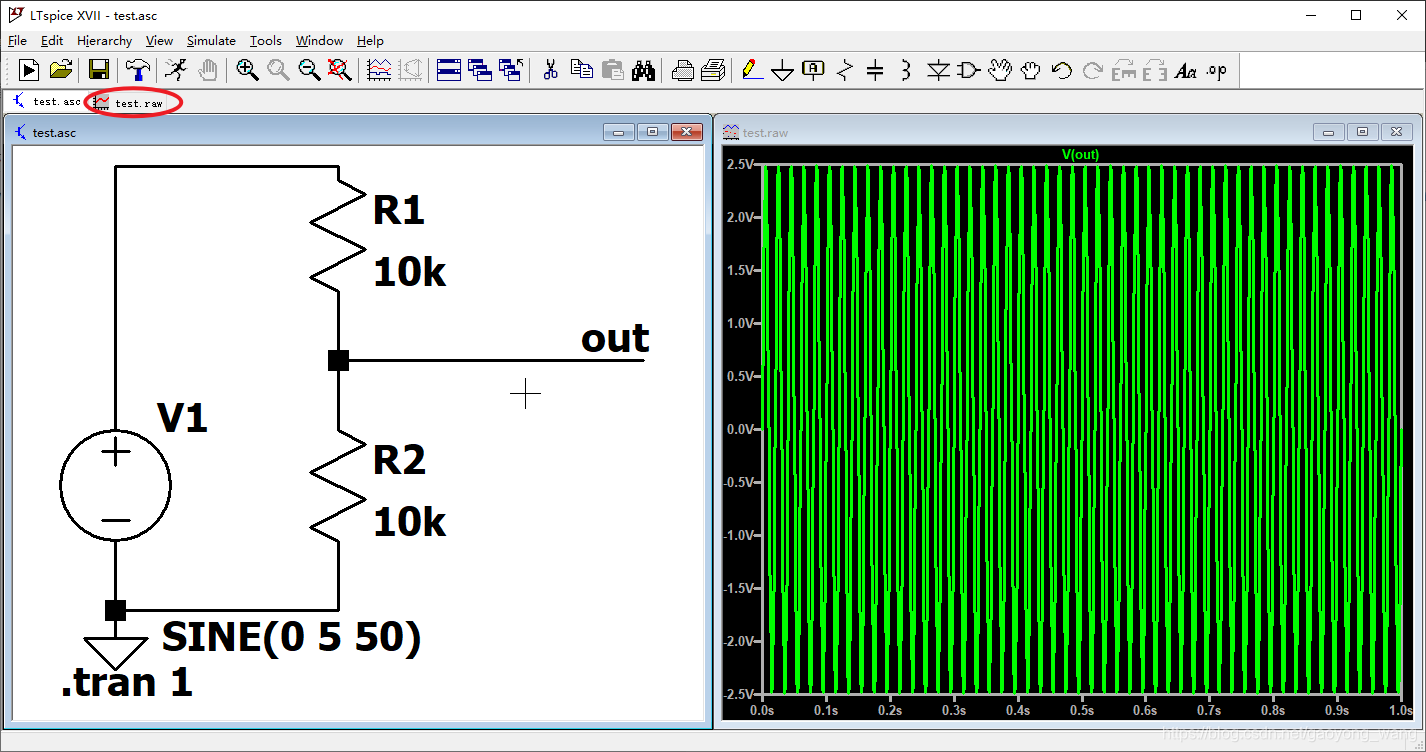Viewport: 1426px width, 752px height.
Task: Open the Tools menu
Action: click(266, 41)
